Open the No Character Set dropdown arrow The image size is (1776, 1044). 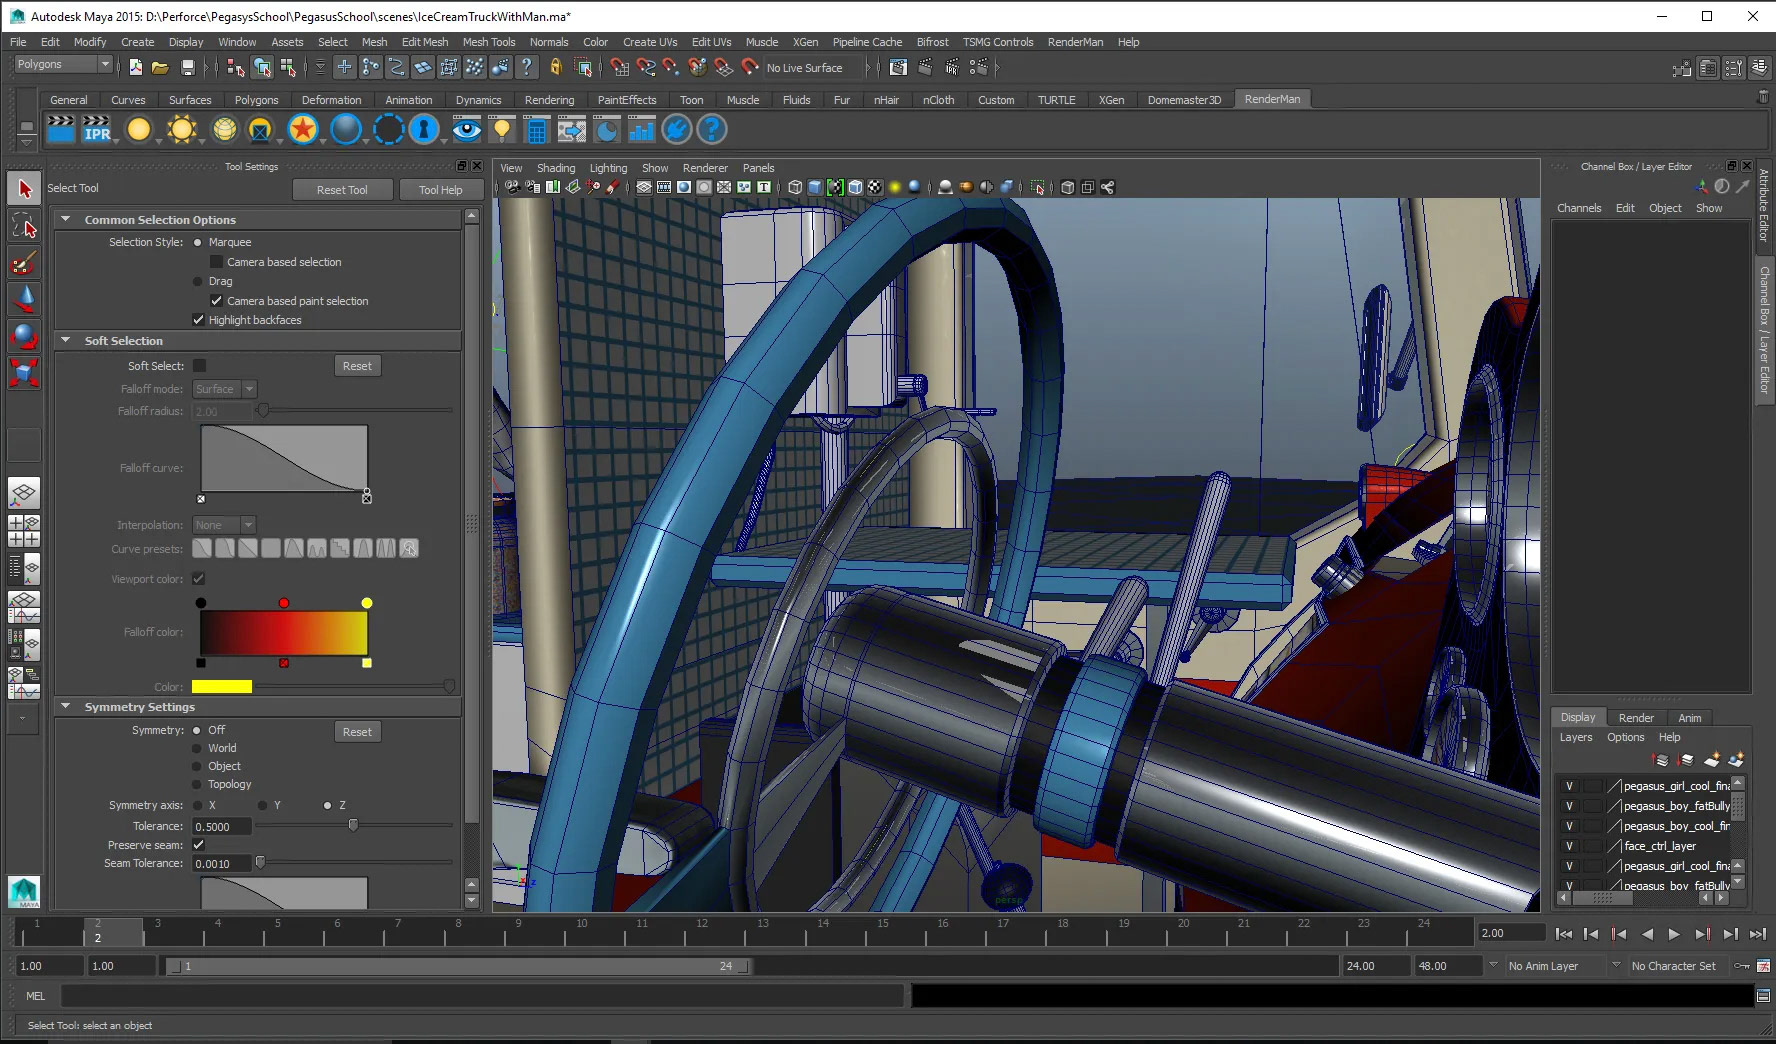[1616, 965]
